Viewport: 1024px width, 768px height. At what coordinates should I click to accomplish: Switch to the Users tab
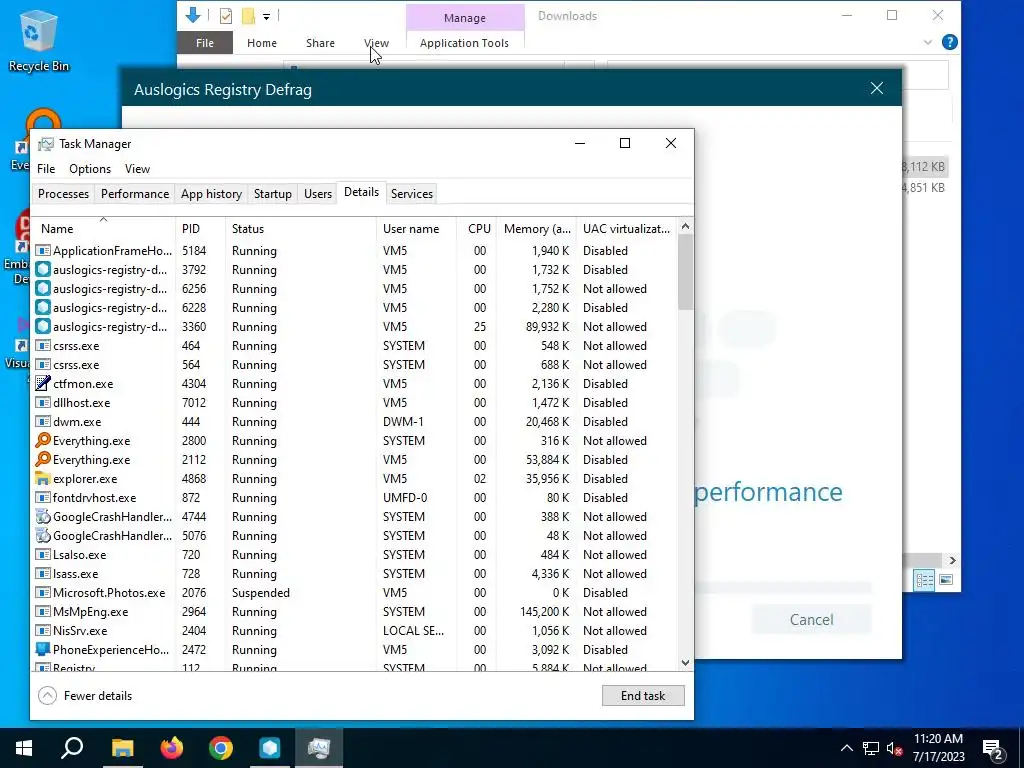(317, 194)
